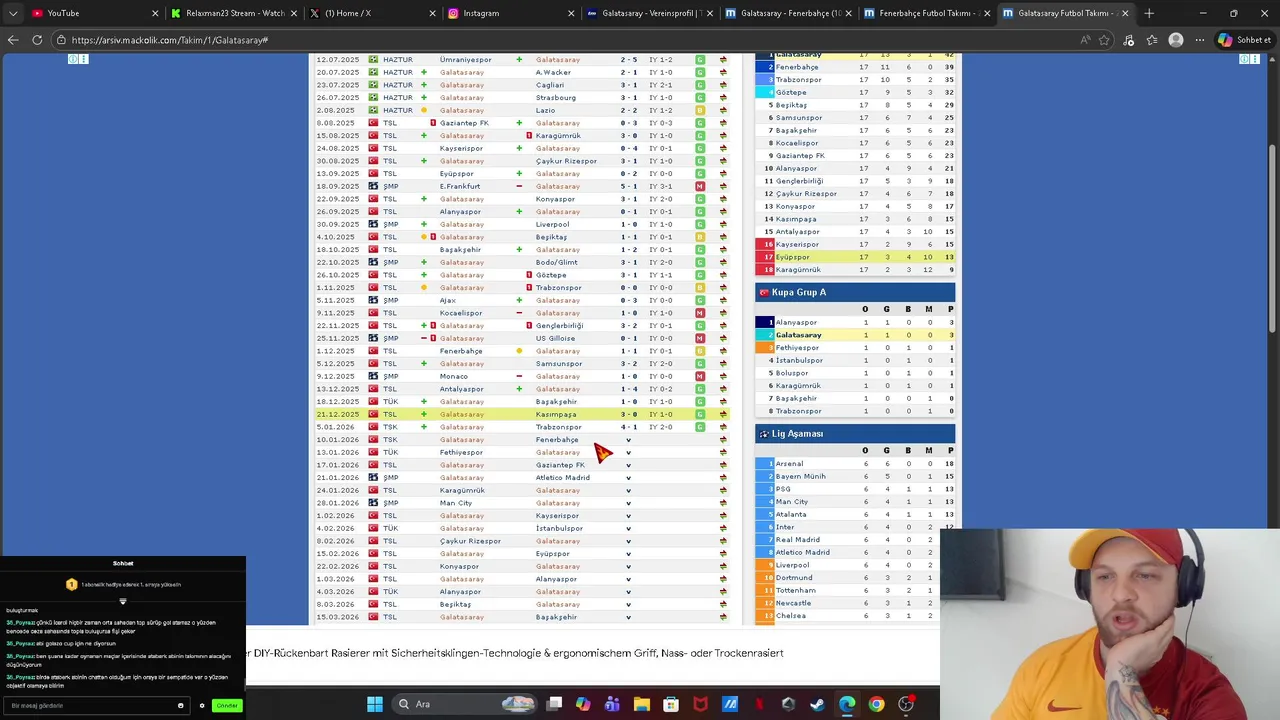Open chat settings gear icon

(202, 705)
